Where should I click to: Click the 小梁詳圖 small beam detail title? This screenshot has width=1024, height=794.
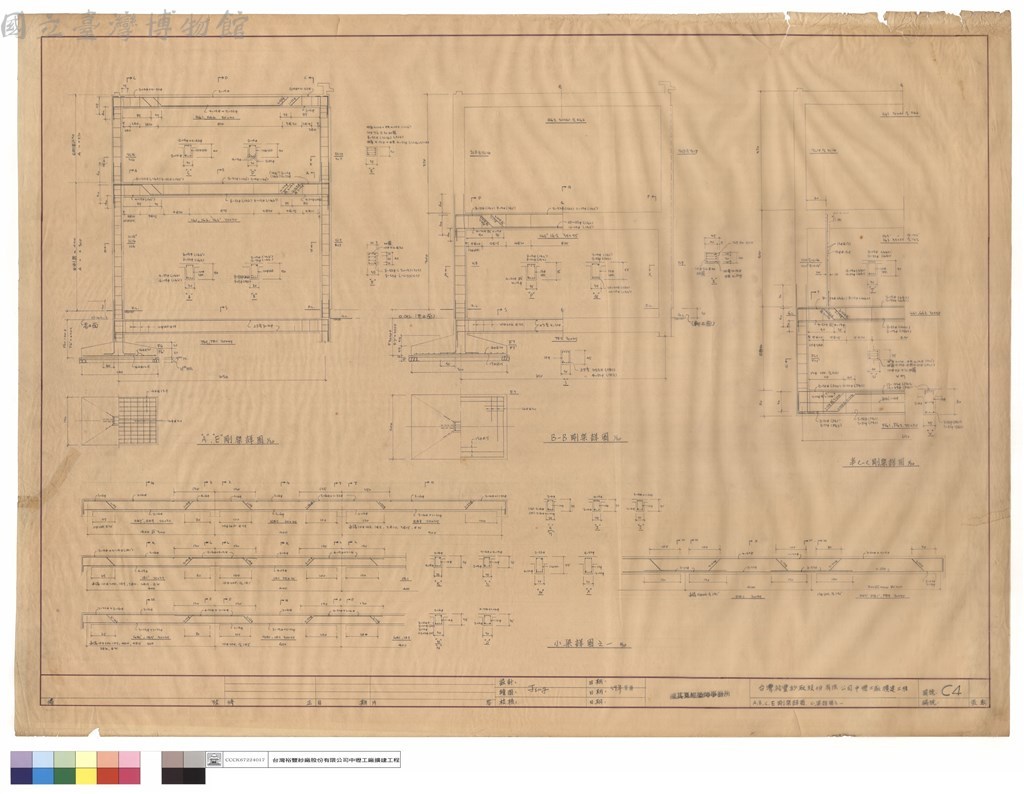(x=590, y=643)
